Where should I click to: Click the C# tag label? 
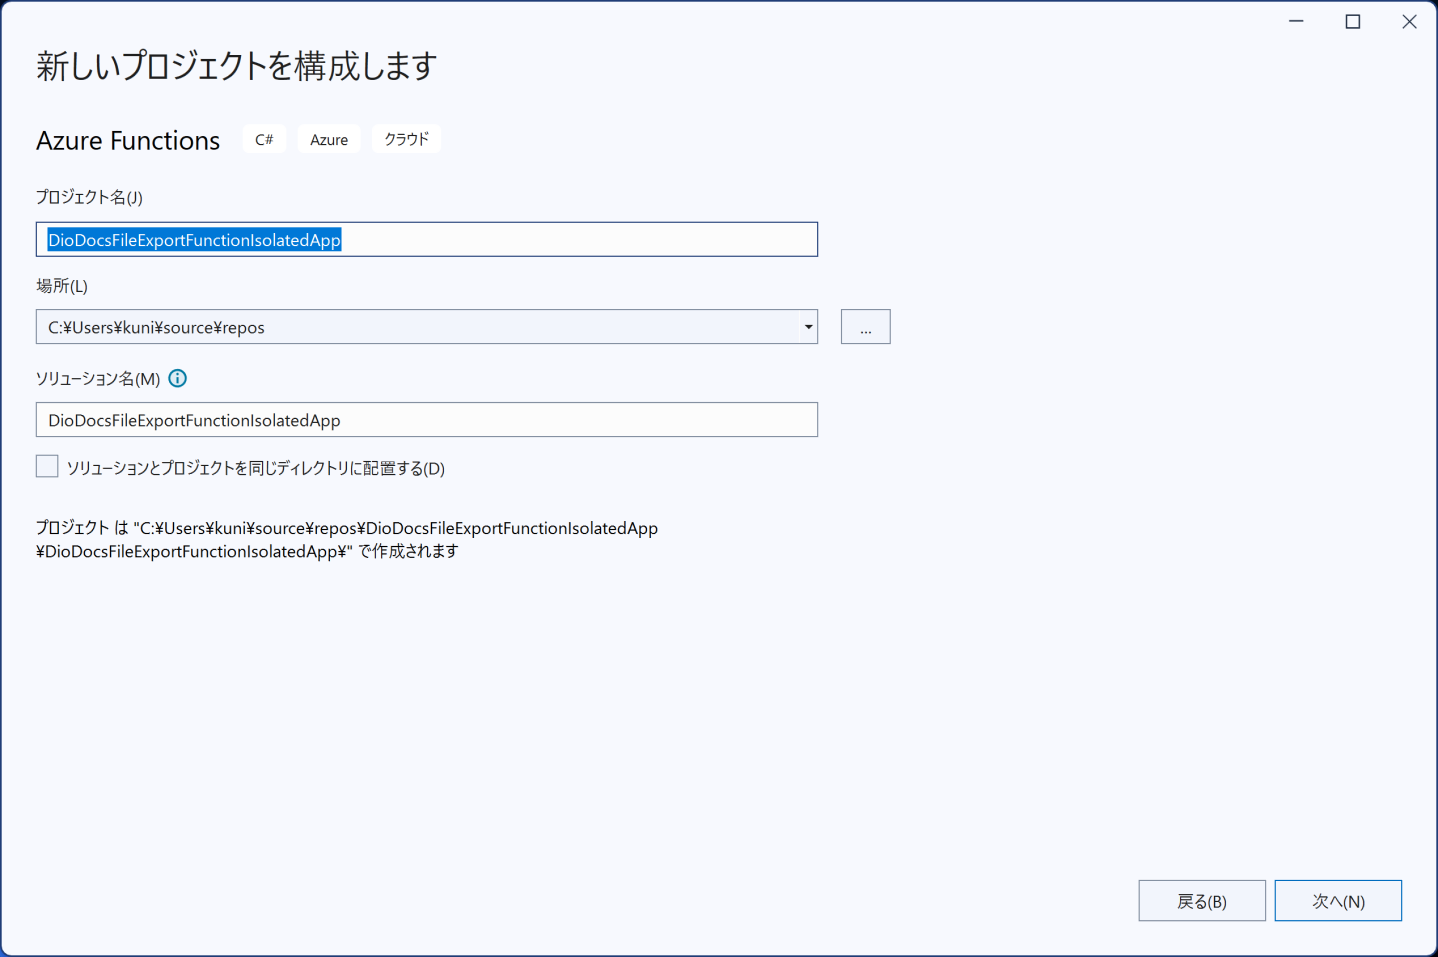coord(264,140)
